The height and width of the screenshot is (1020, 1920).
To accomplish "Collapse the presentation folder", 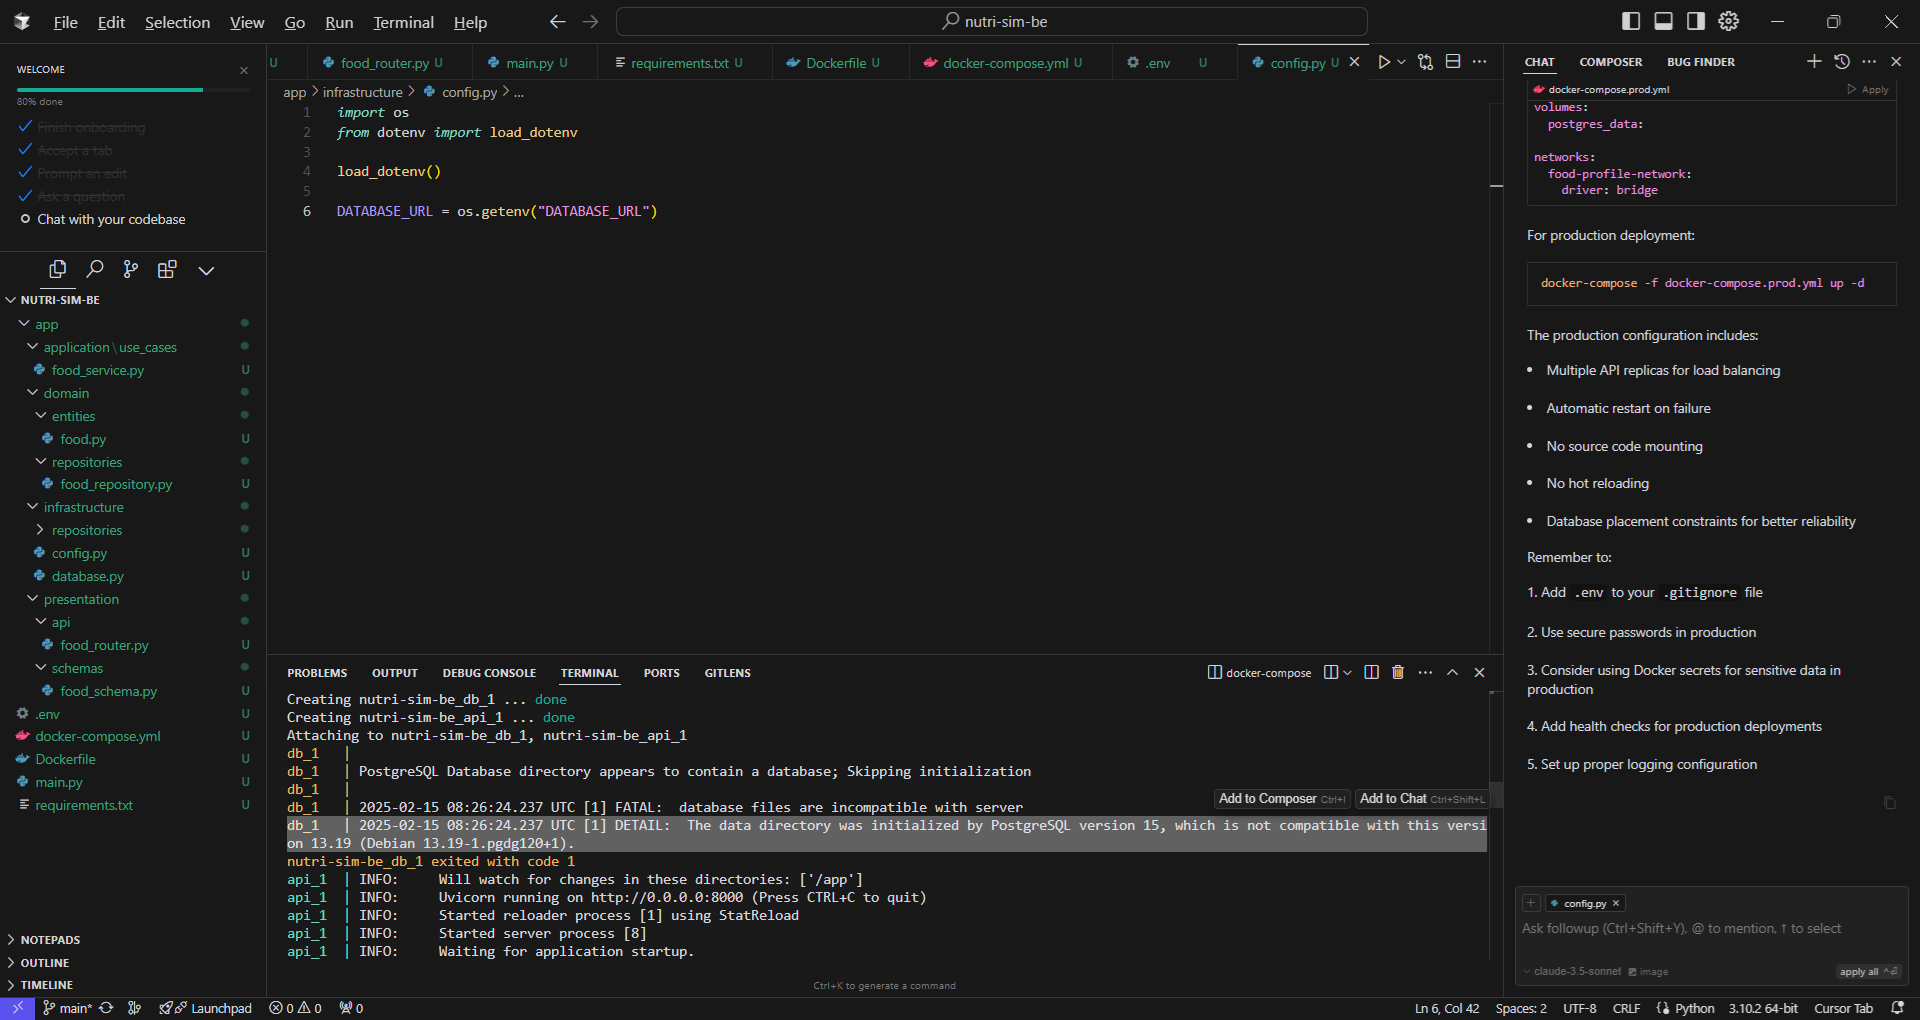I will click(32, 599).
